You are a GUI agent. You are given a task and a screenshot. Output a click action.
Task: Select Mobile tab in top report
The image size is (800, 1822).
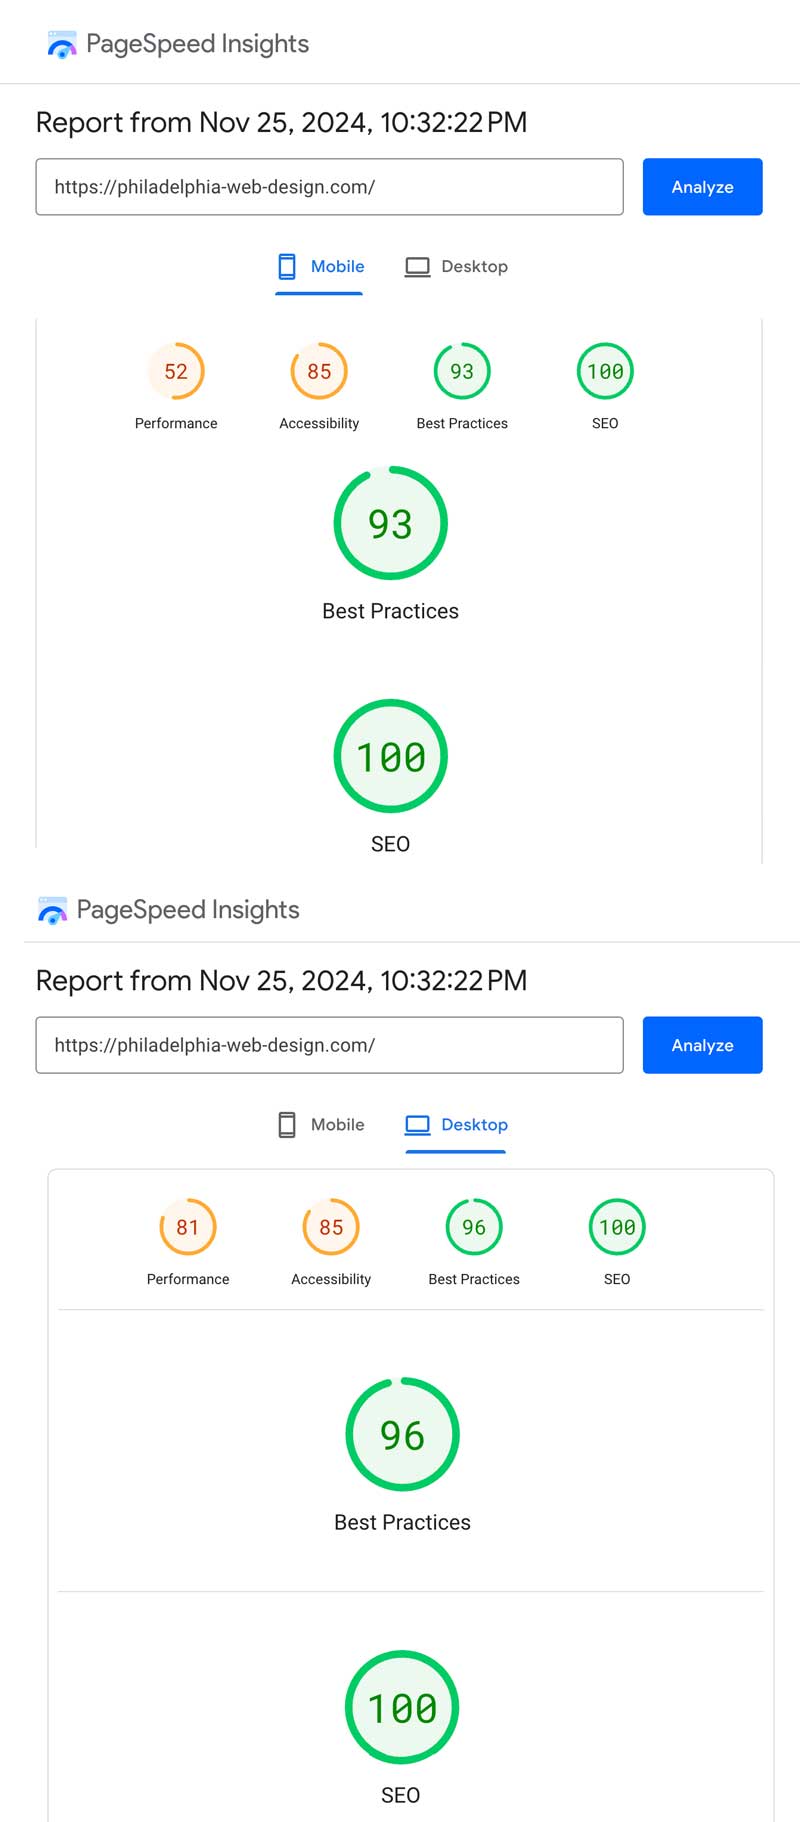click(320, 267)
